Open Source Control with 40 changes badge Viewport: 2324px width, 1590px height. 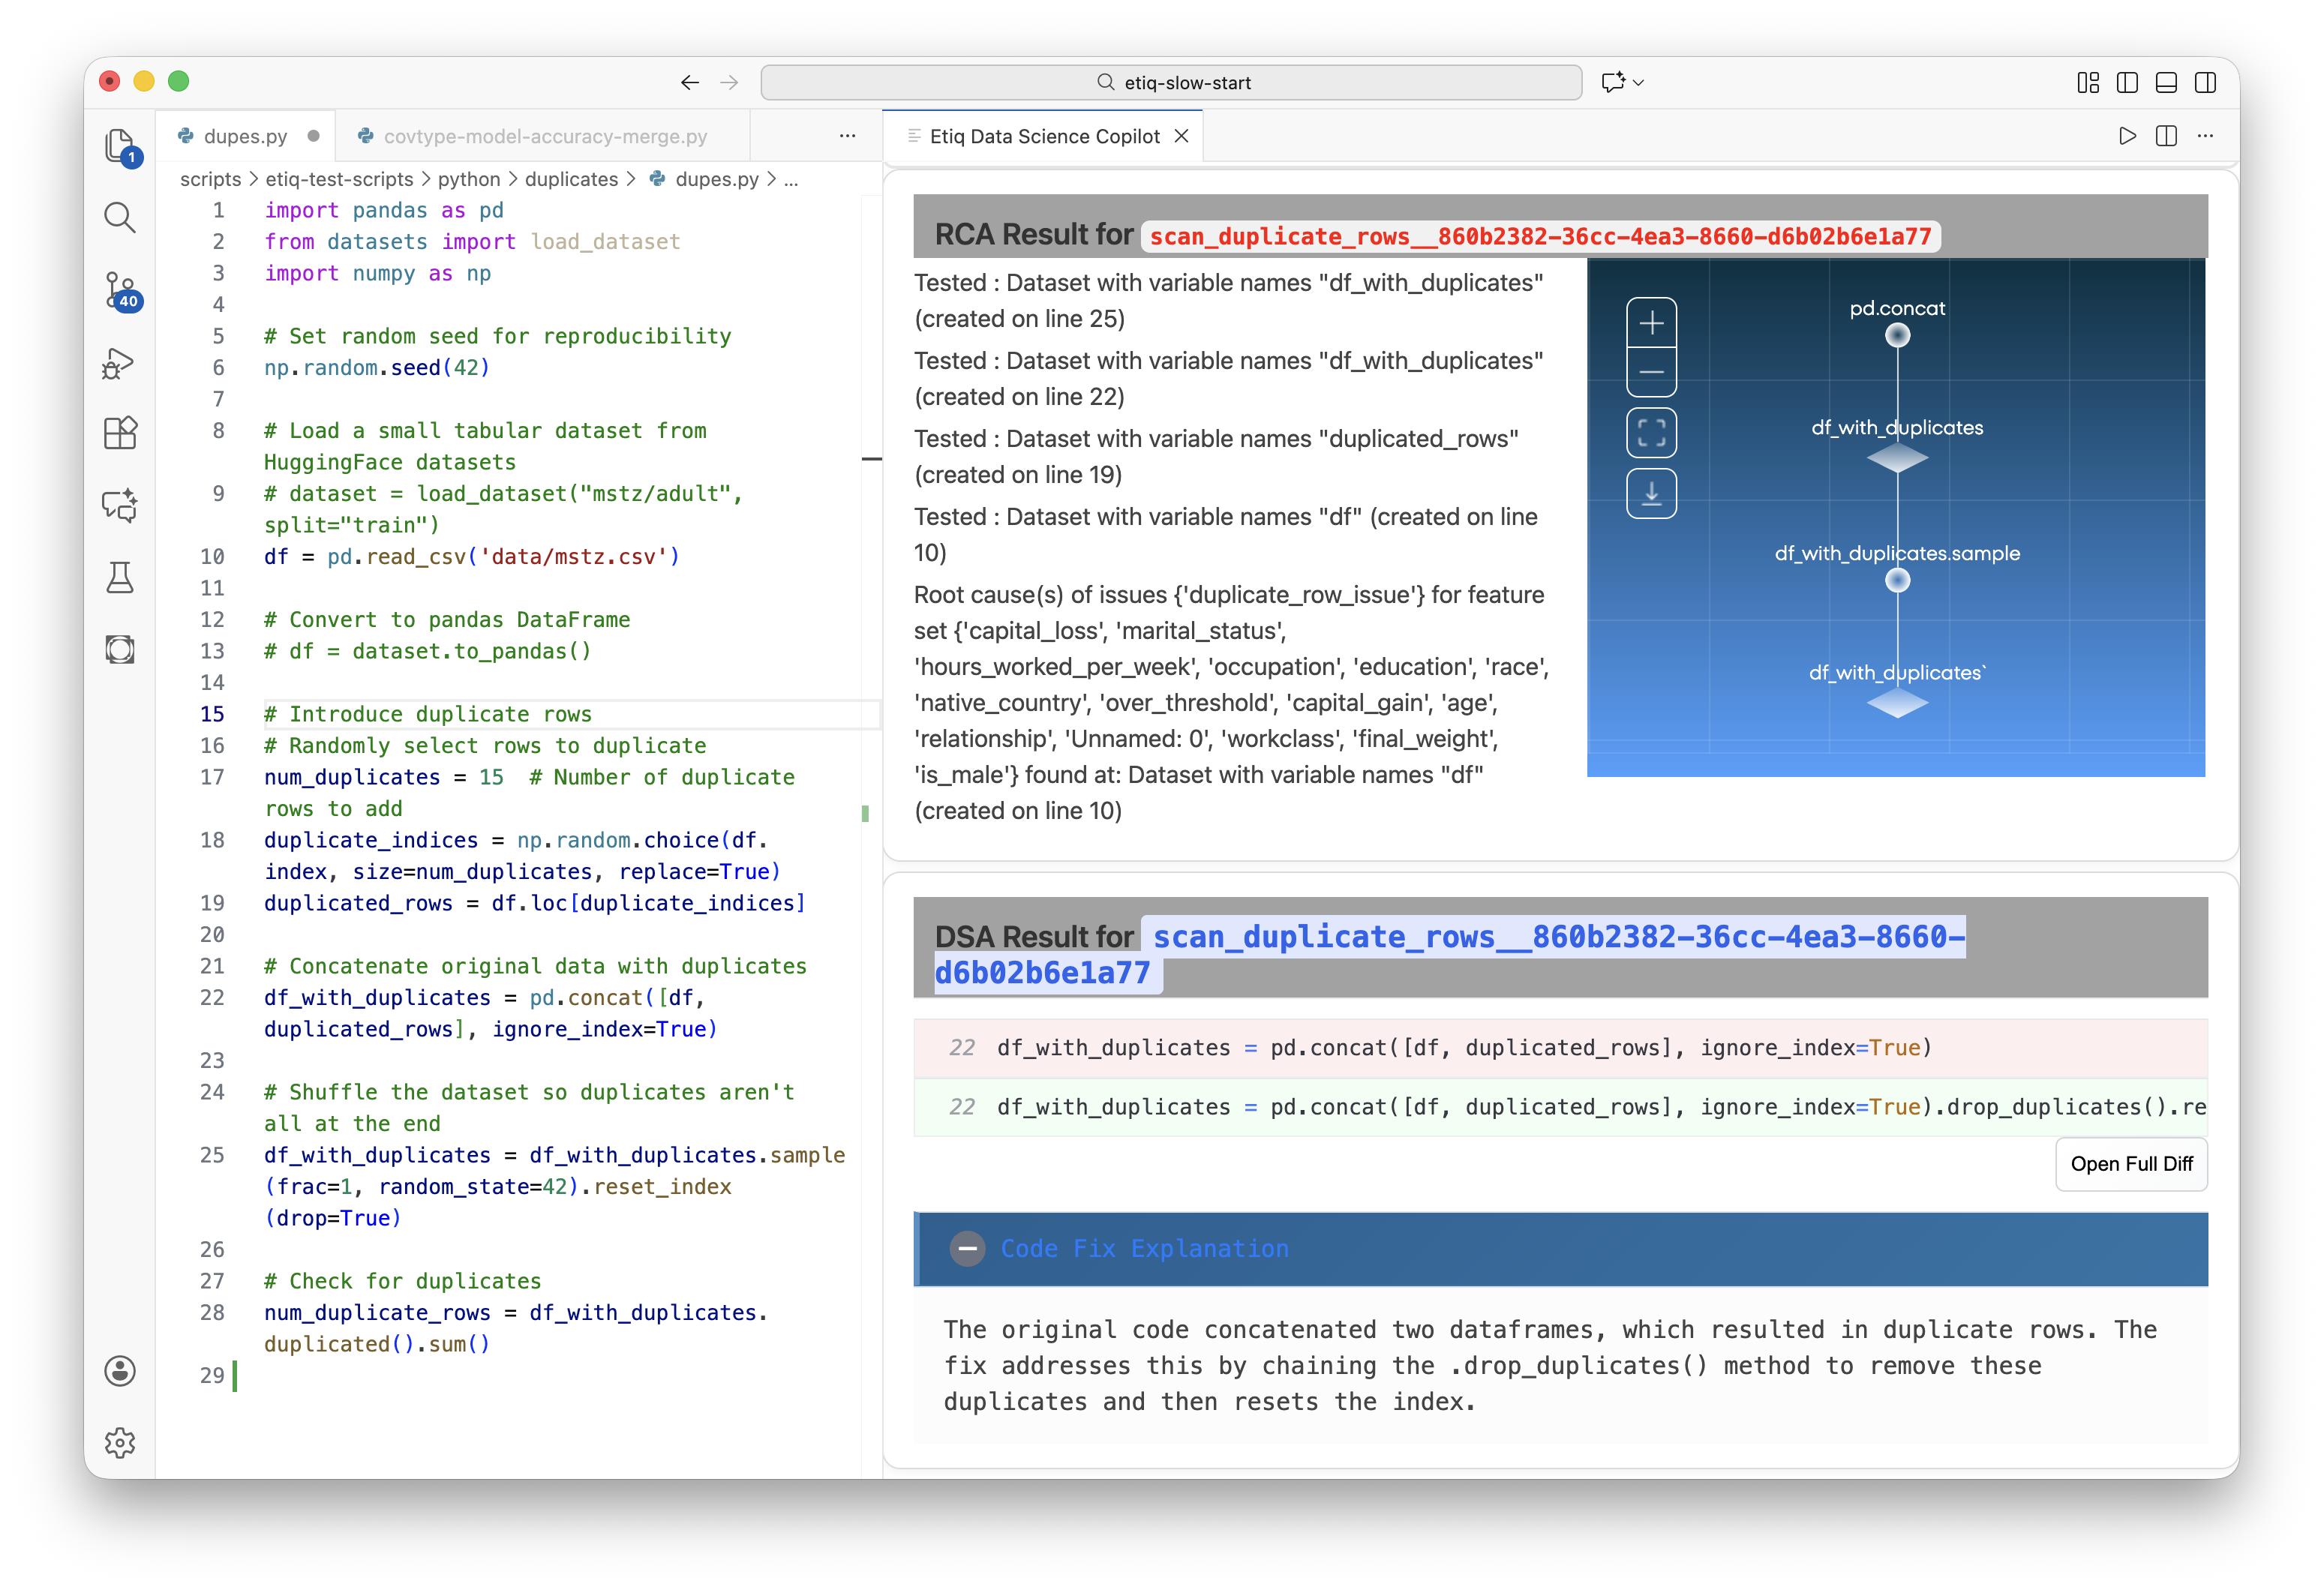click(x=120, y=290)
